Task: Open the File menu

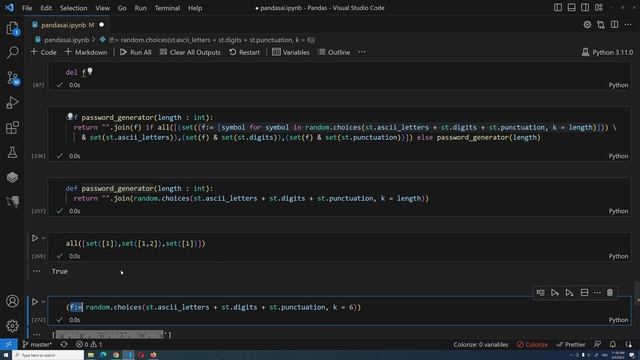Action: coord(27,8)
